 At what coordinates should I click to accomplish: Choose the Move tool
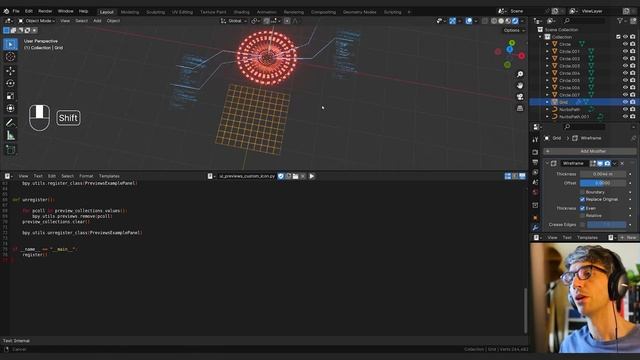11,71
